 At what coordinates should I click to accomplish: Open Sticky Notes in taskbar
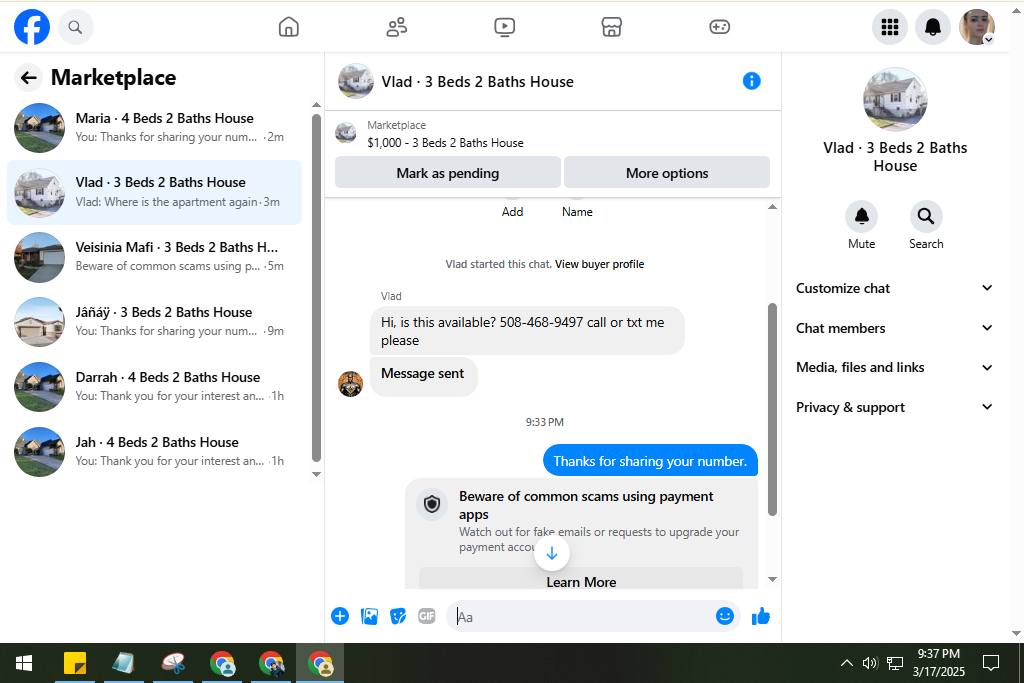(x=74, y=663)
